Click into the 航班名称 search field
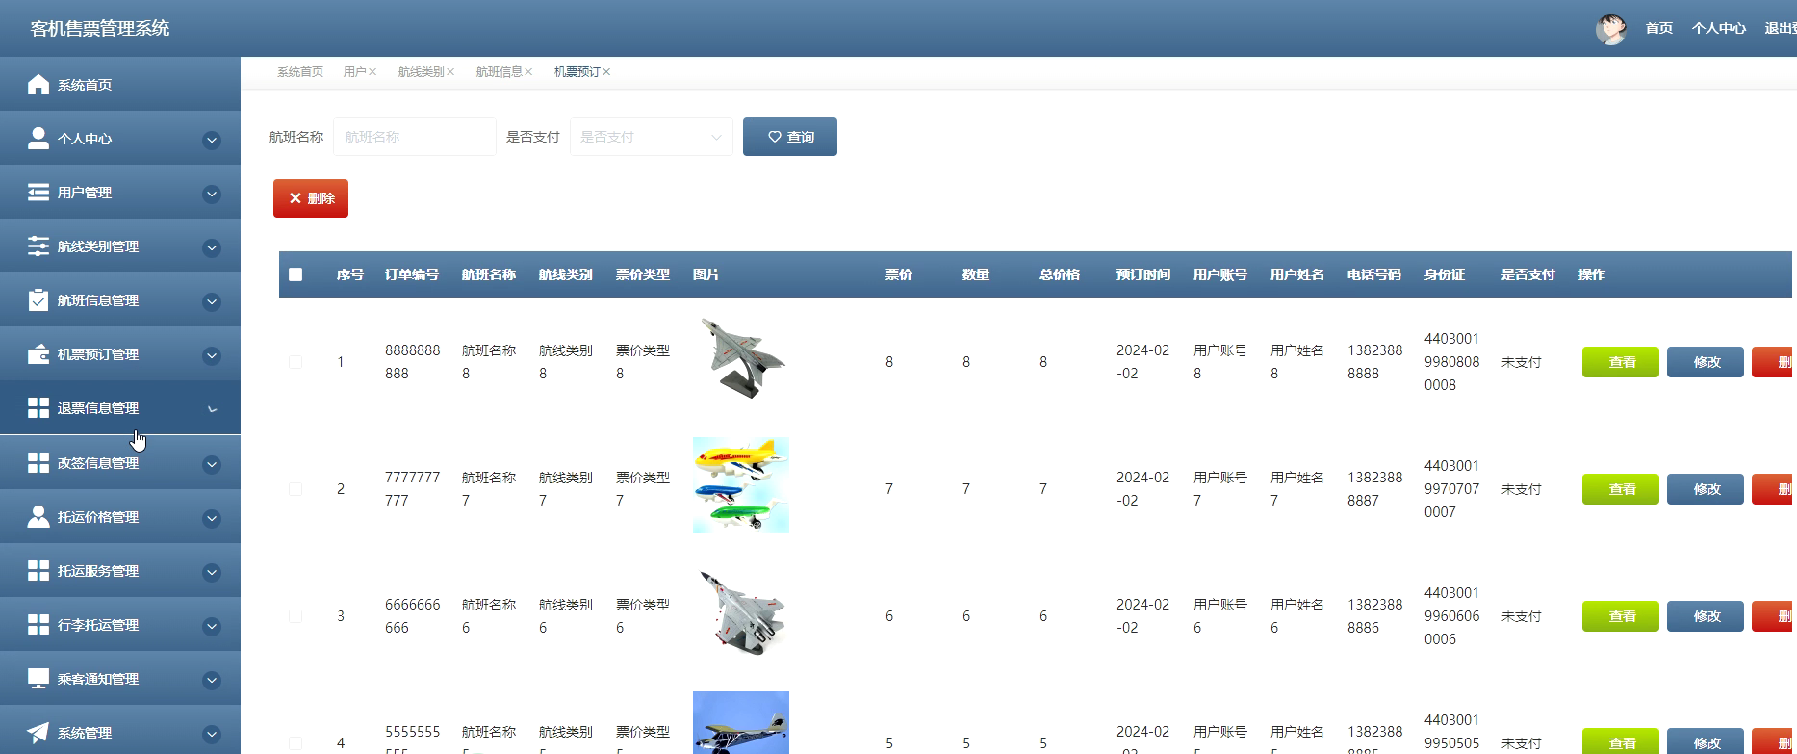Image resolution: width=1797 pixels, height=754 pixels. click(x=415, y=137)
